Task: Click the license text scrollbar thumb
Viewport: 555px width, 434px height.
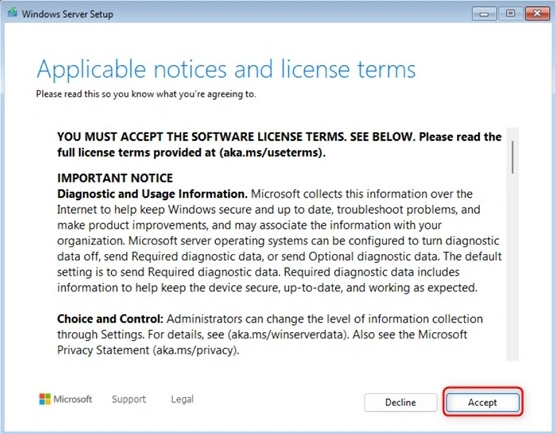Action: click(512, 157)
